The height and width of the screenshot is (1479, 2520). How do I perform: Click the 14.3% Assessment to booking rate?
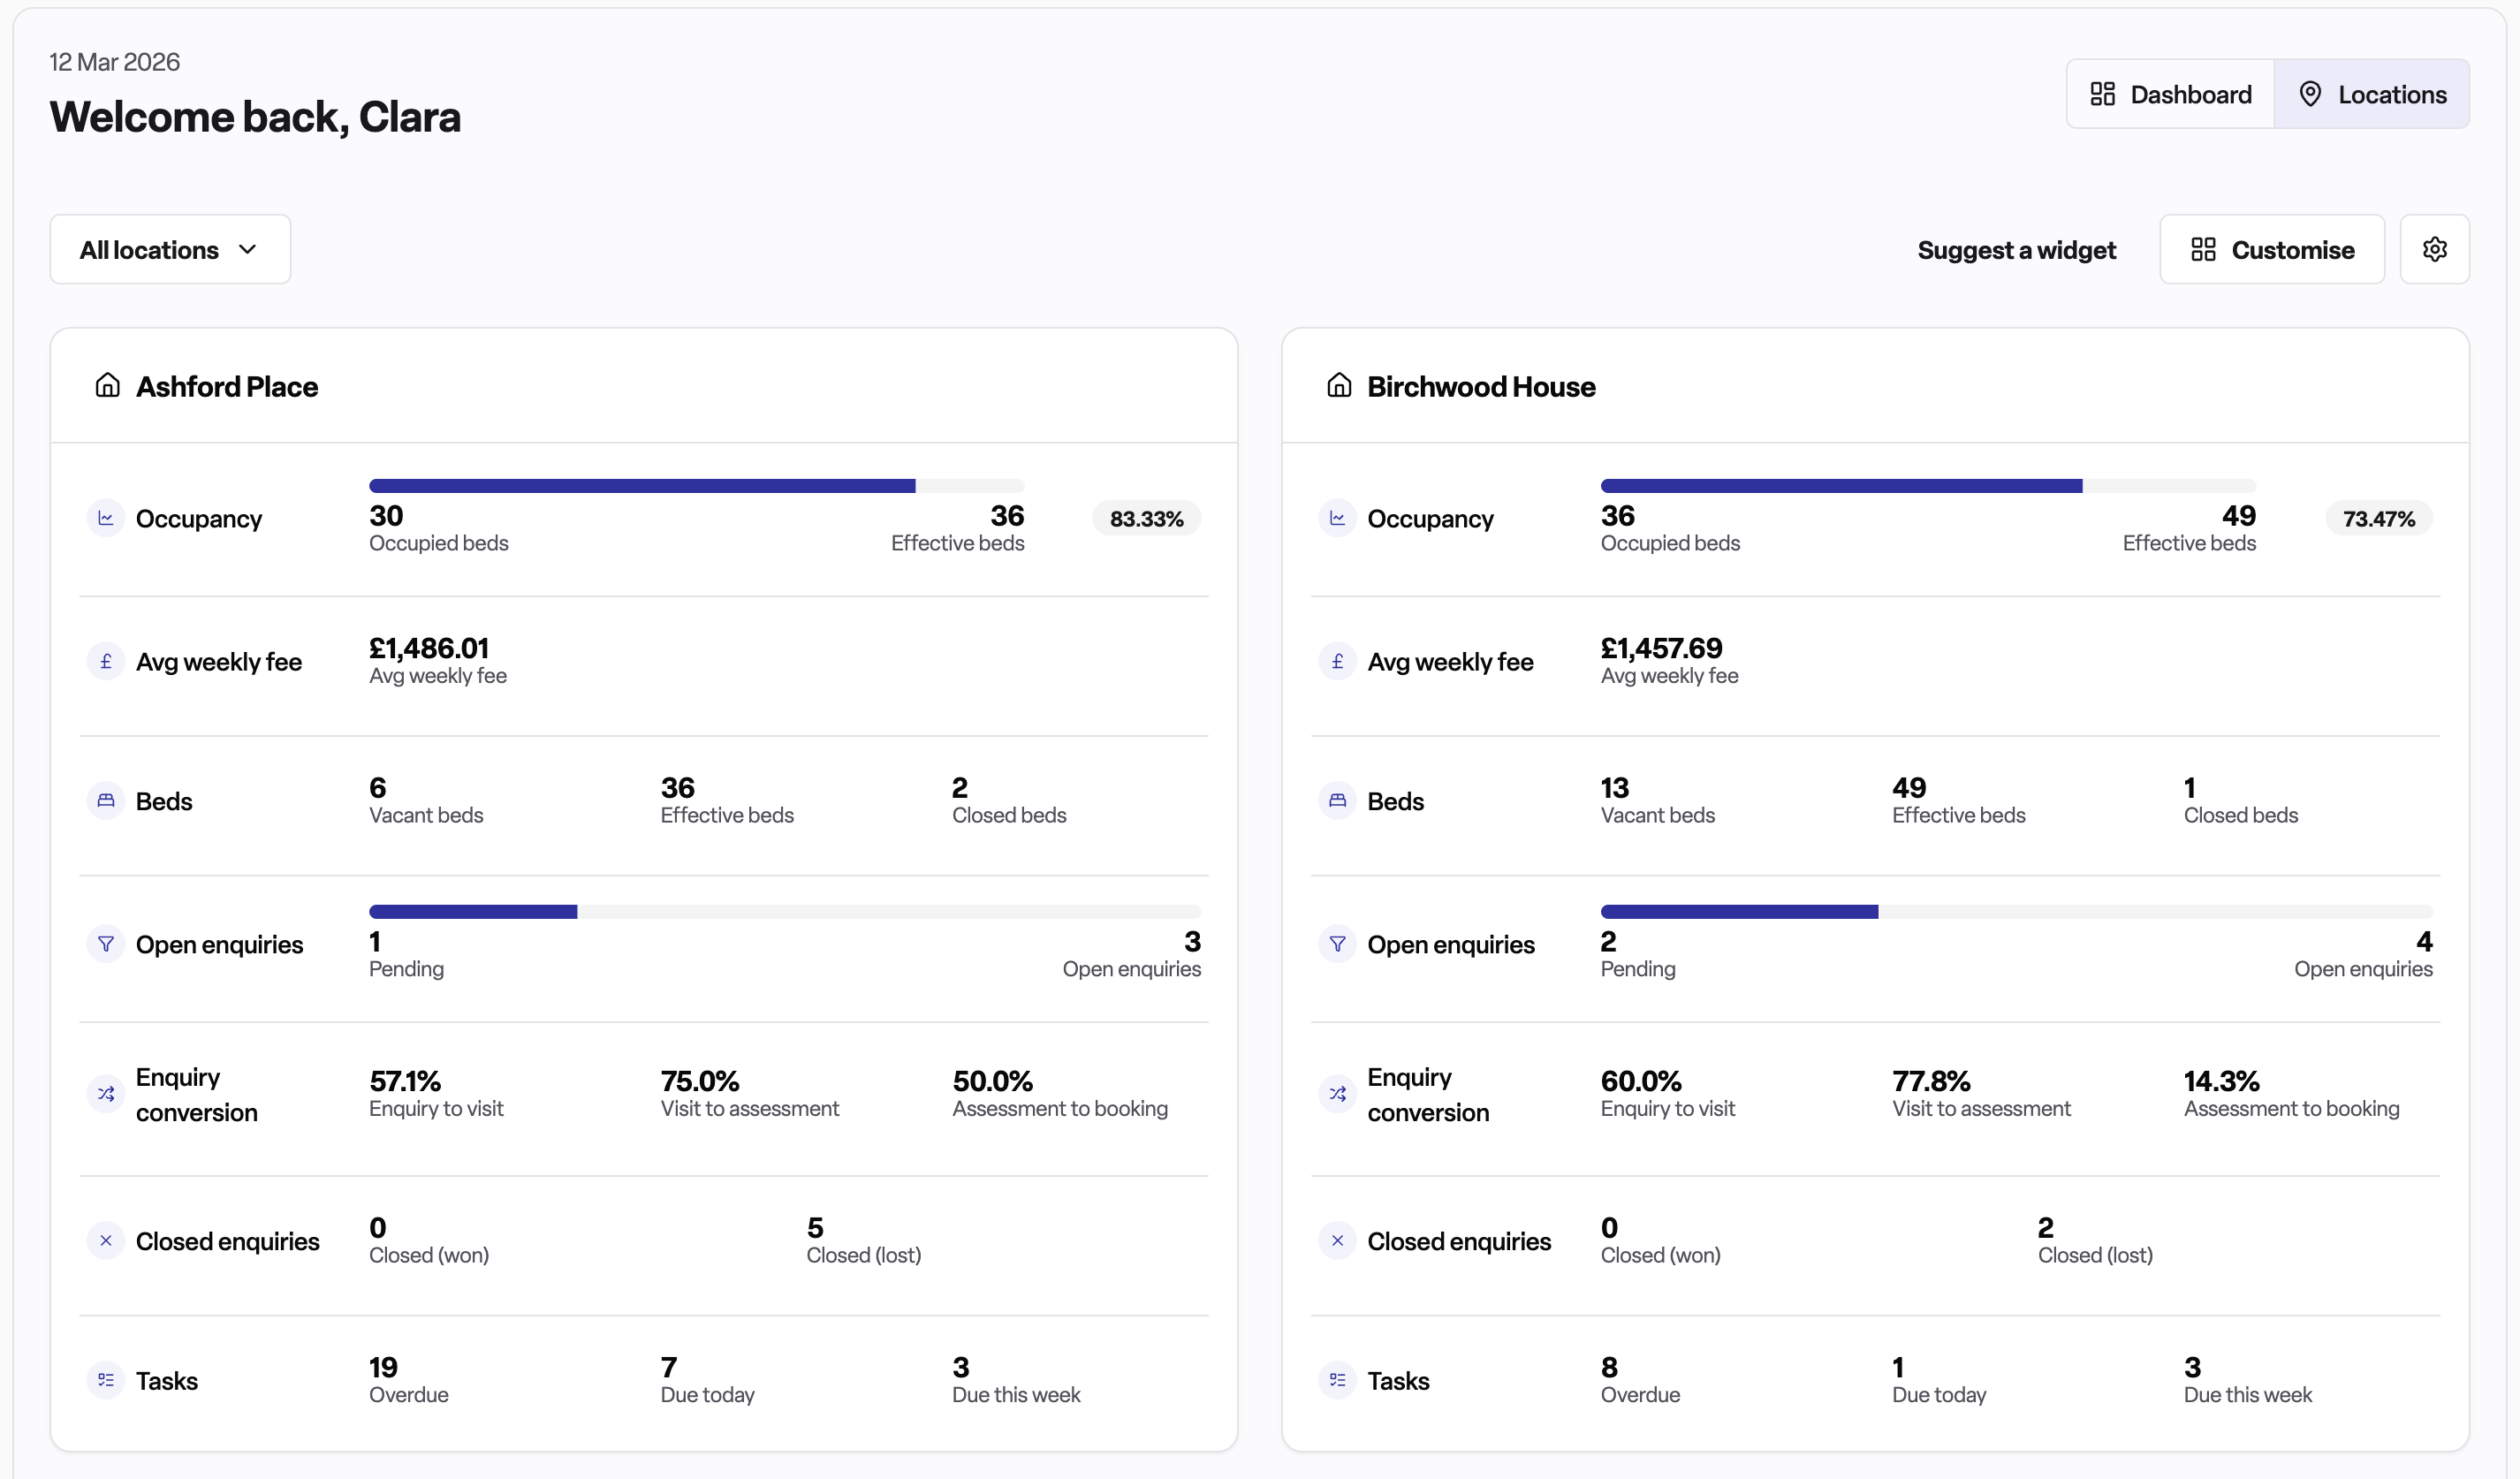coord(2221,1081)
